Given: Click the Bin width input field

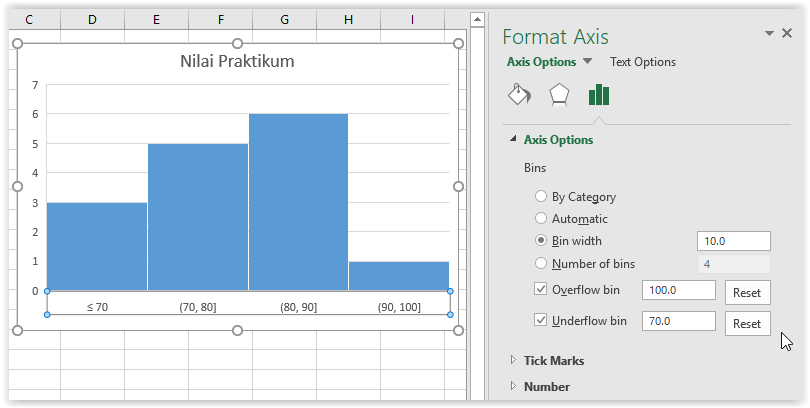Looking at the screenshot, I should click(x=734, y=241).
